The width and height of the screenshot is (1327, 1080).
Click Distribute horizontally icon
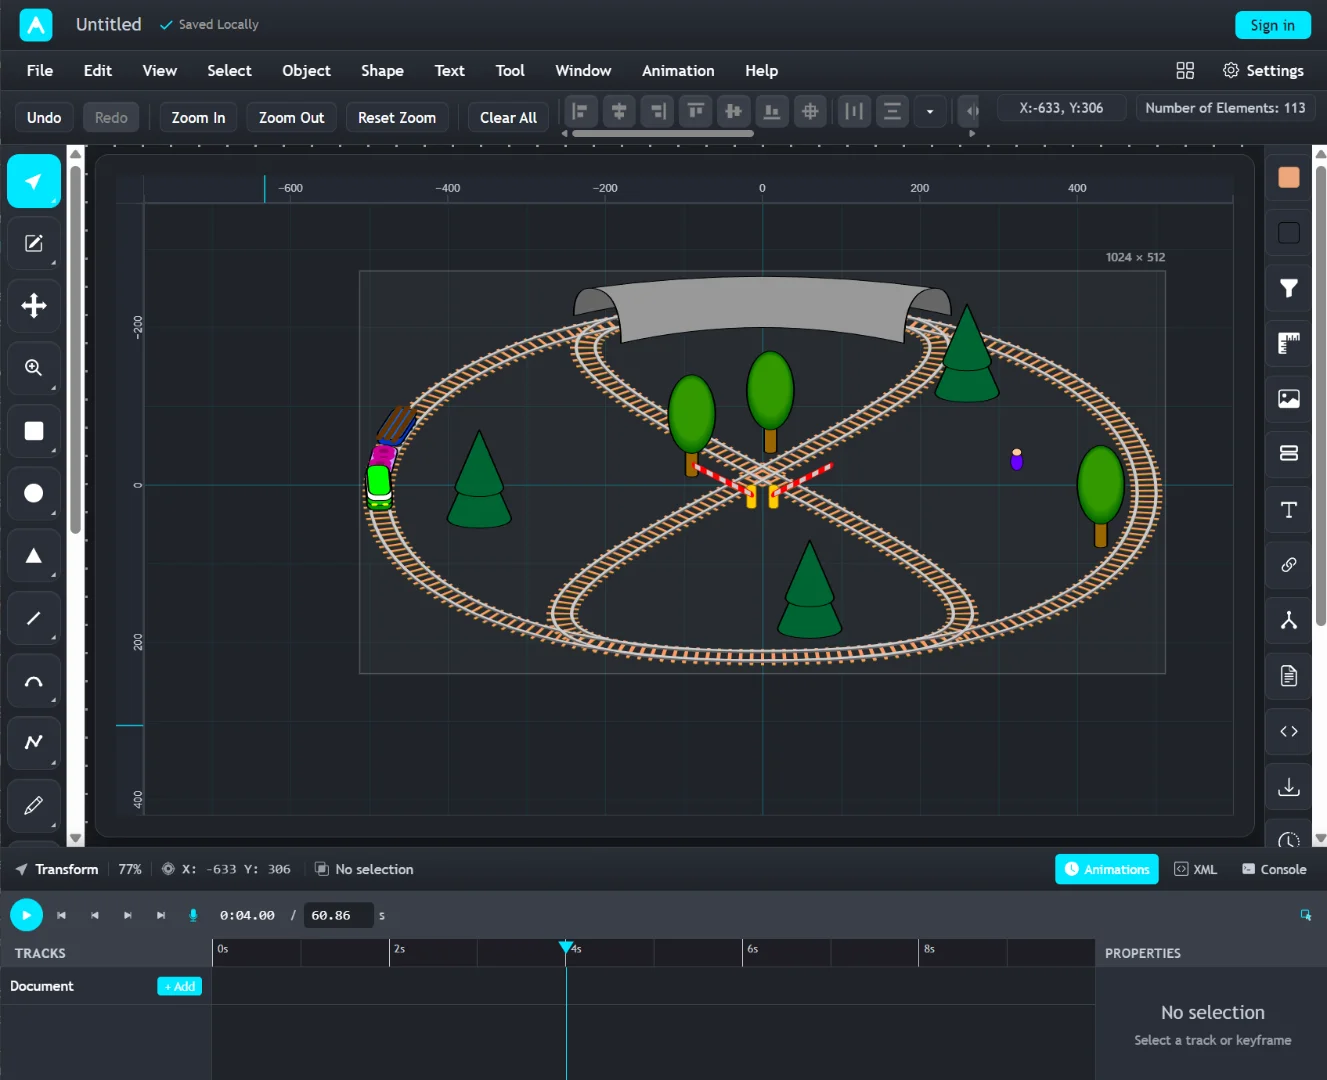pos(854,111)
